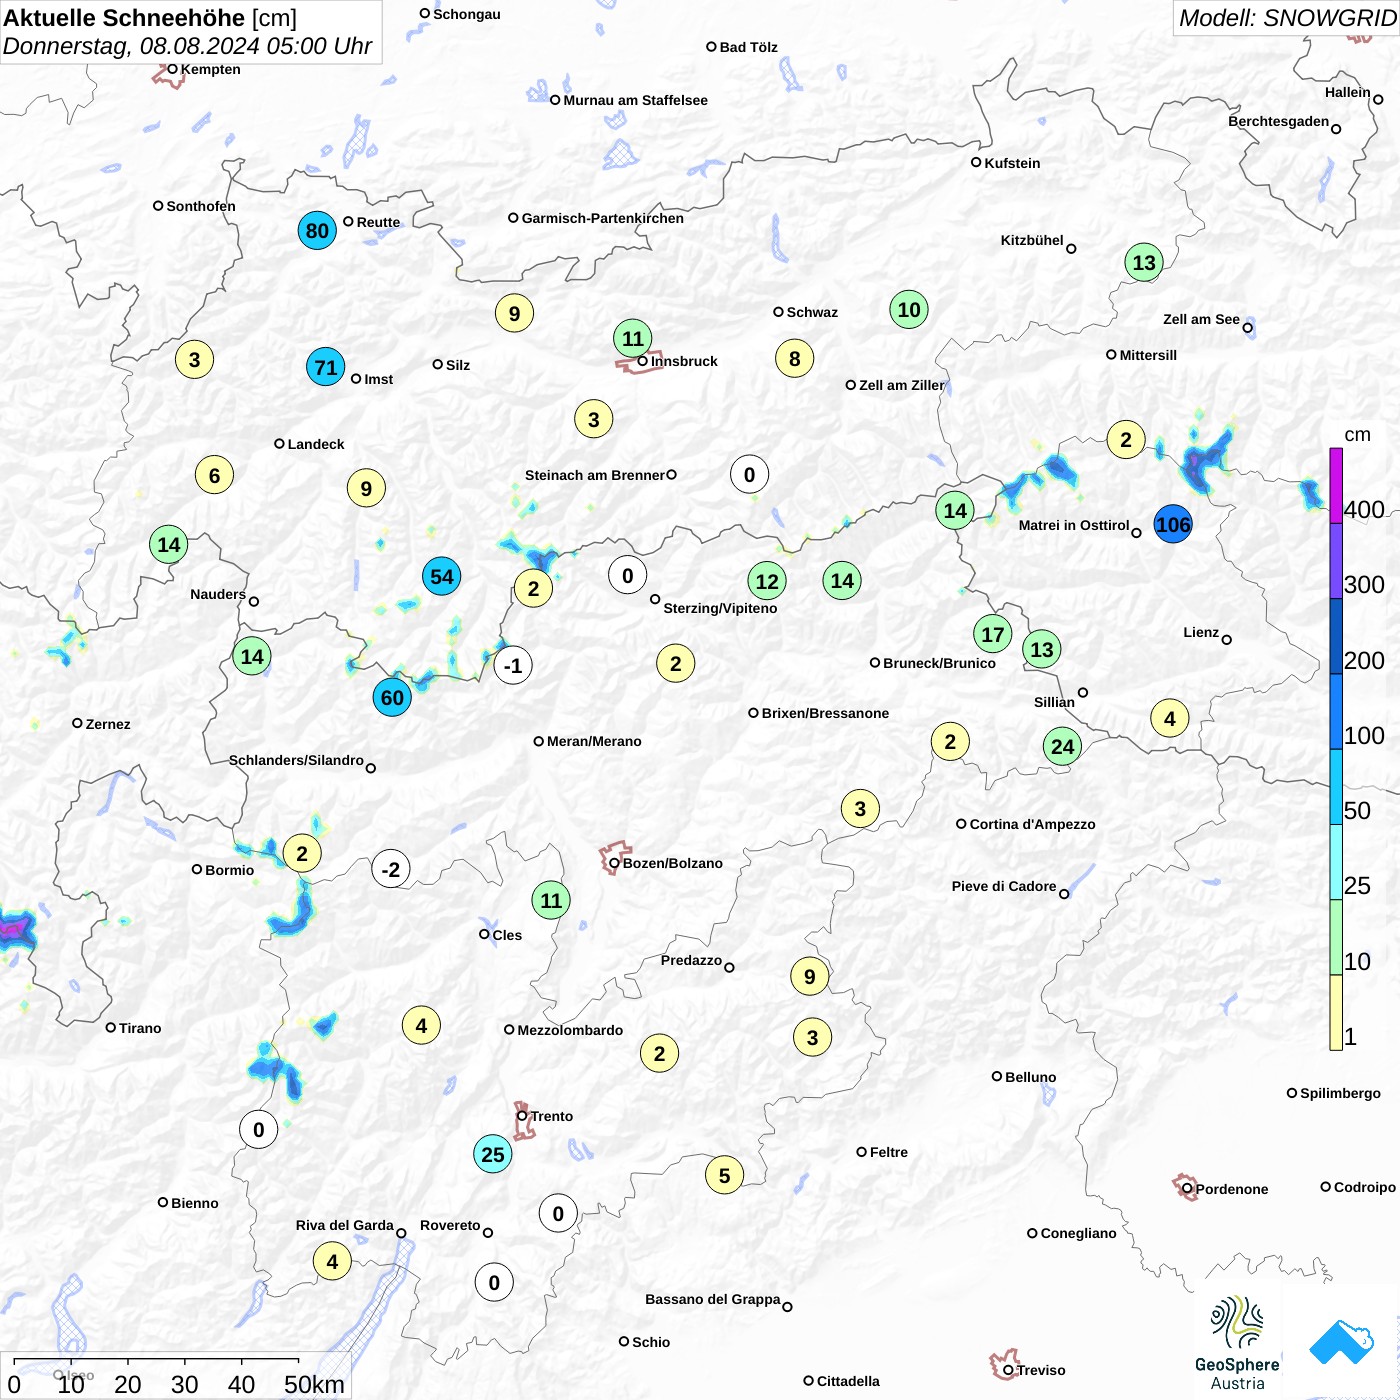Screen dimensions: 1400x1400
Task: Click the 'Brixen/Bressanone' label
Action: (825, 713)
